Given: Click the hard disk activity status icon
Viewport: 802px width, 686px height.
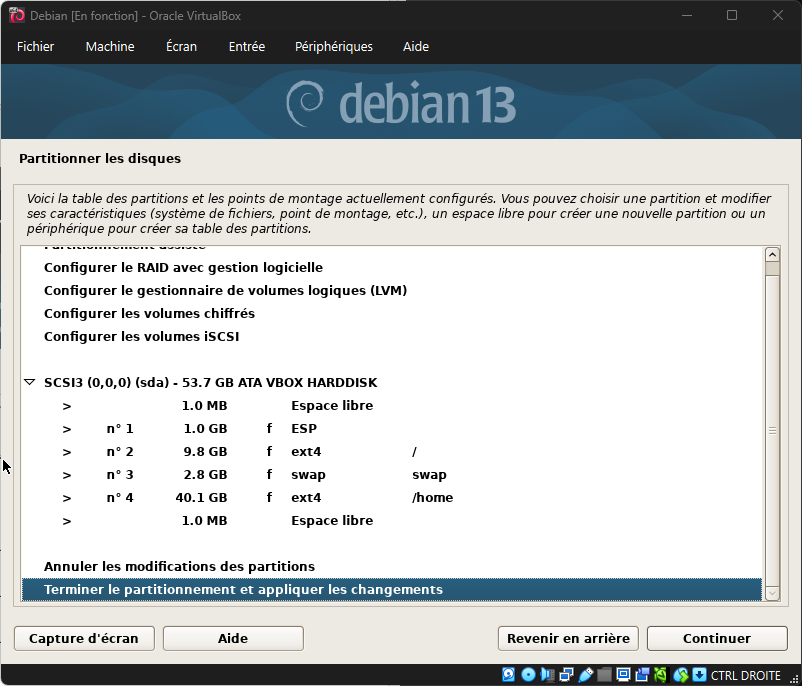Looking at the screenshot, I should click(x=508, y=675).
